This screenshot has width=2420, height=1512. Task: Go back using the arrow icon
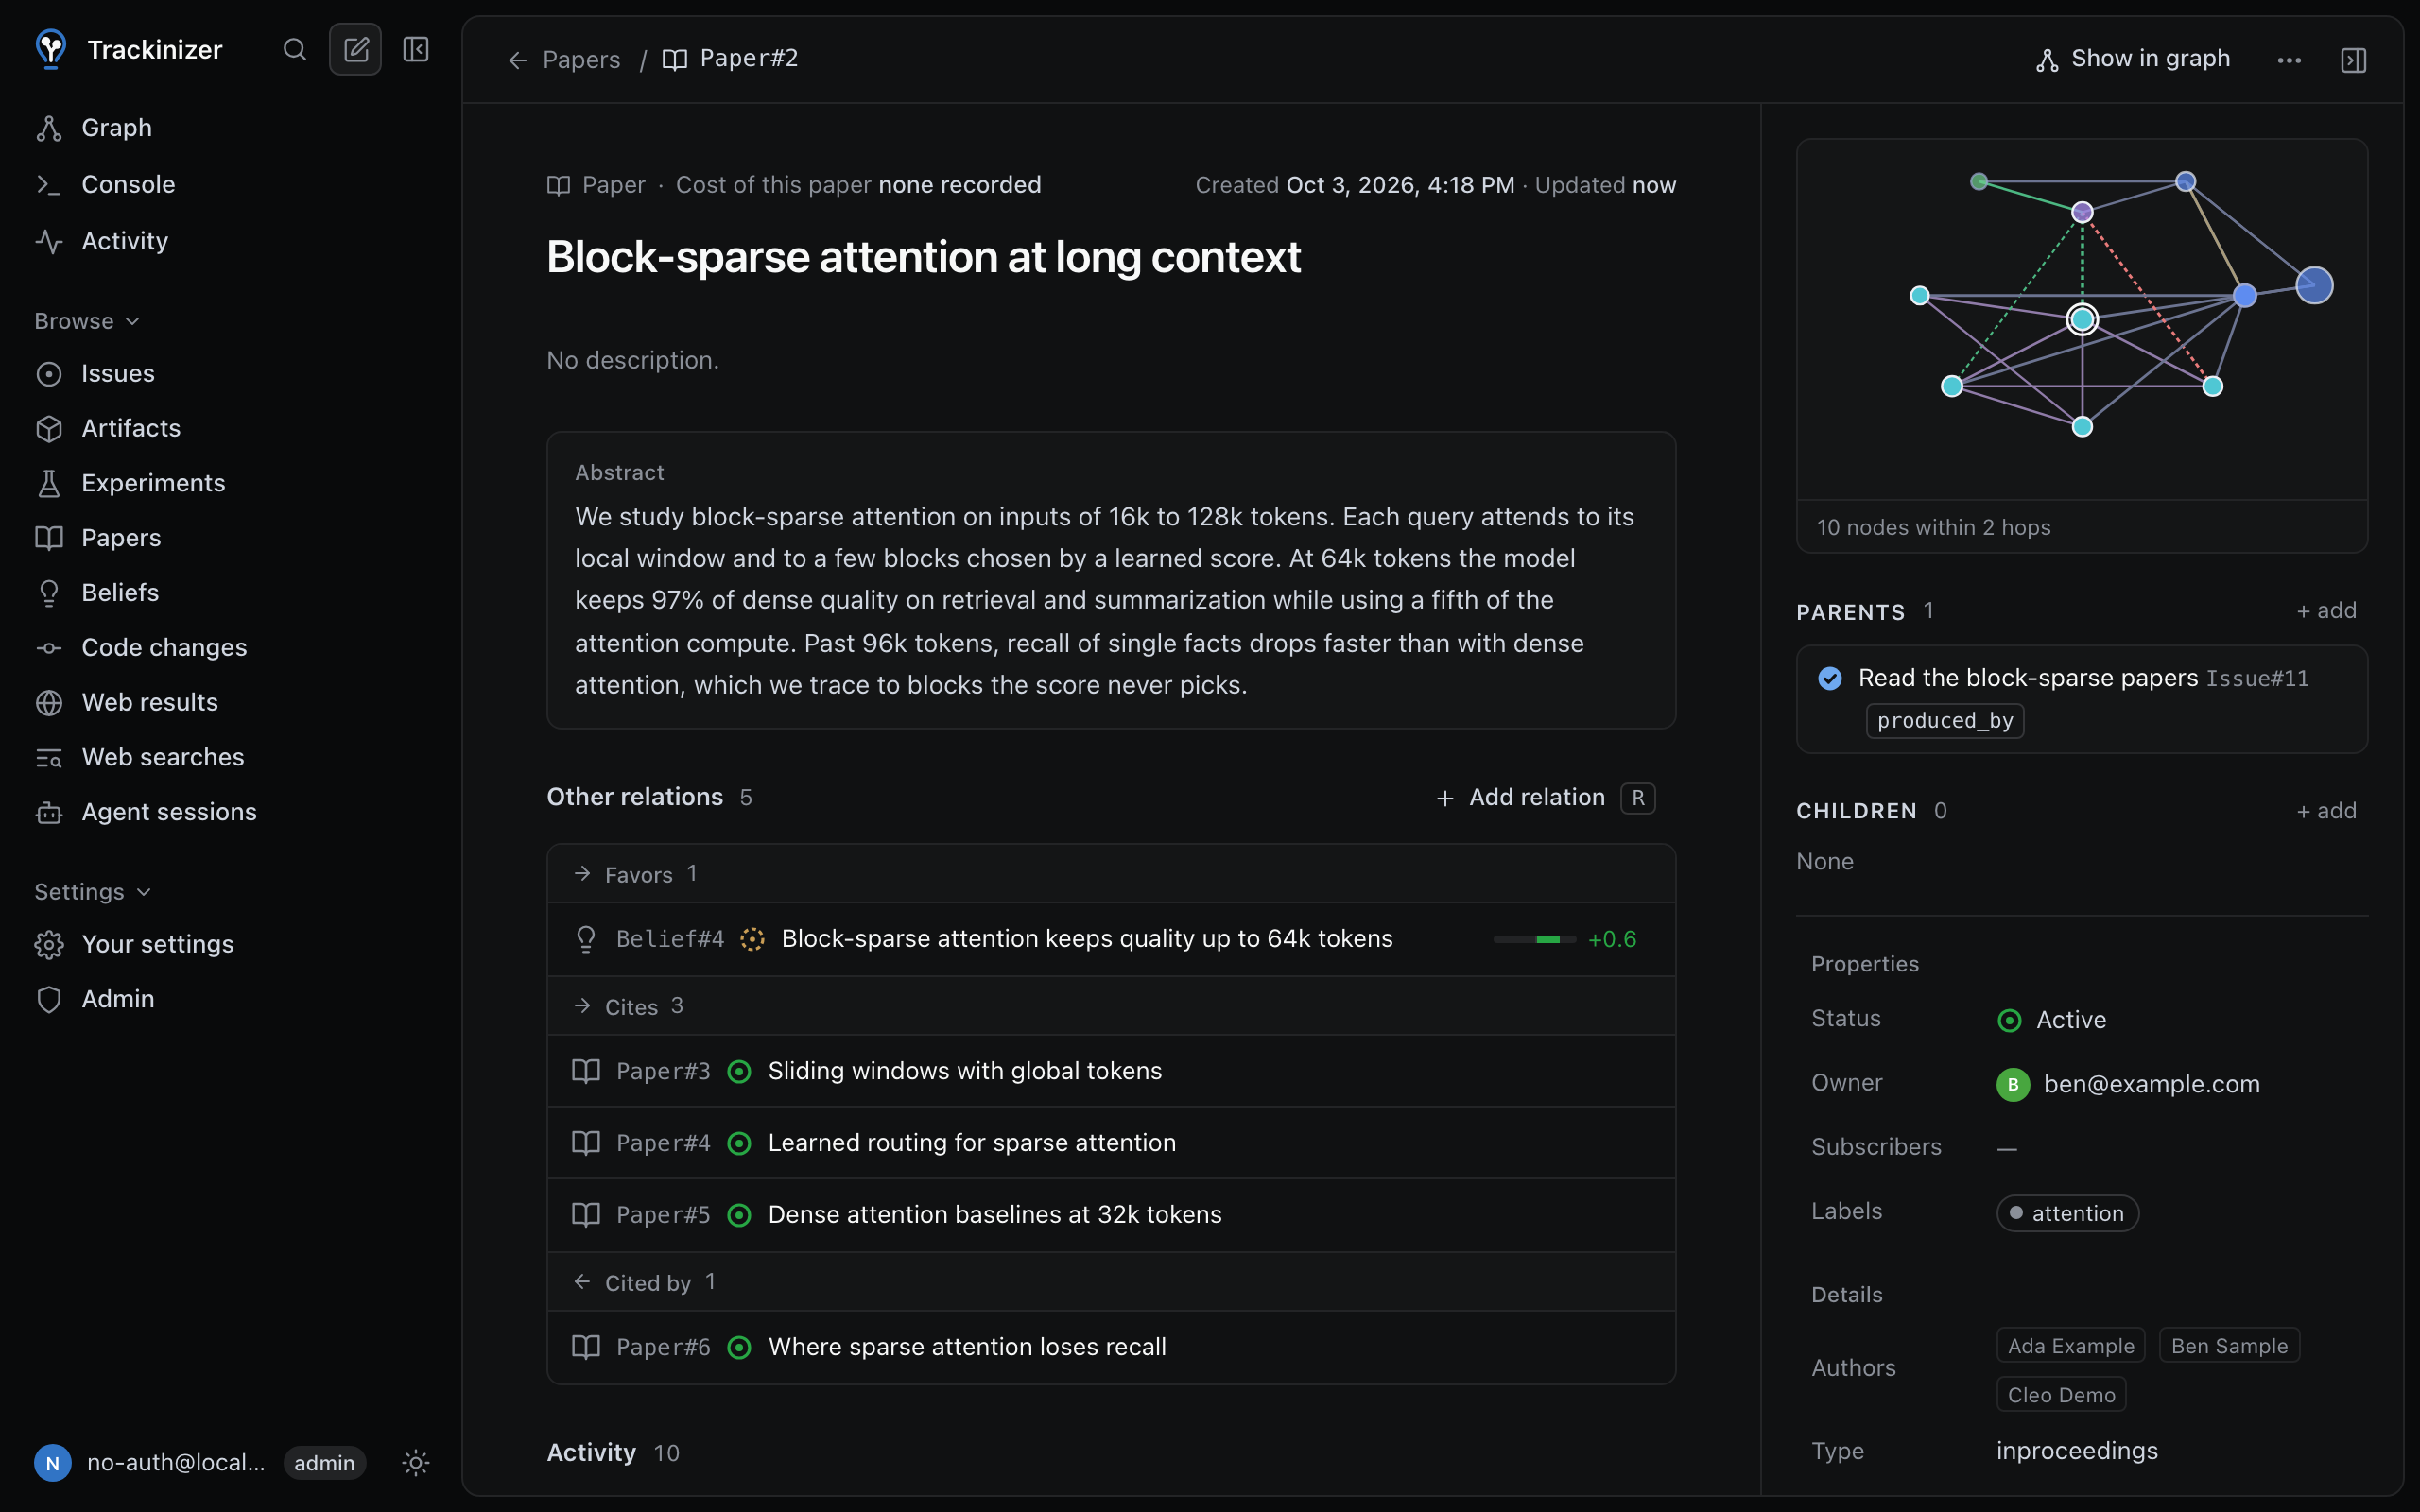pos(517,60)
